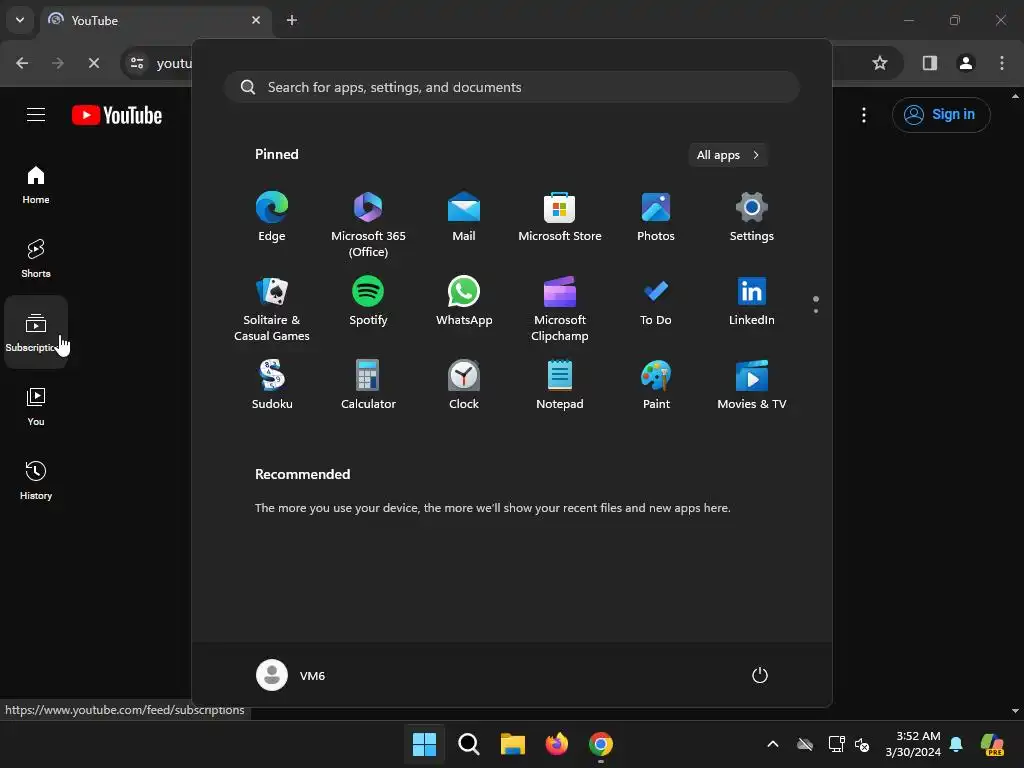1024x768 pixels.
Task: Open the Spotify app
Action: tap(368, 302)
